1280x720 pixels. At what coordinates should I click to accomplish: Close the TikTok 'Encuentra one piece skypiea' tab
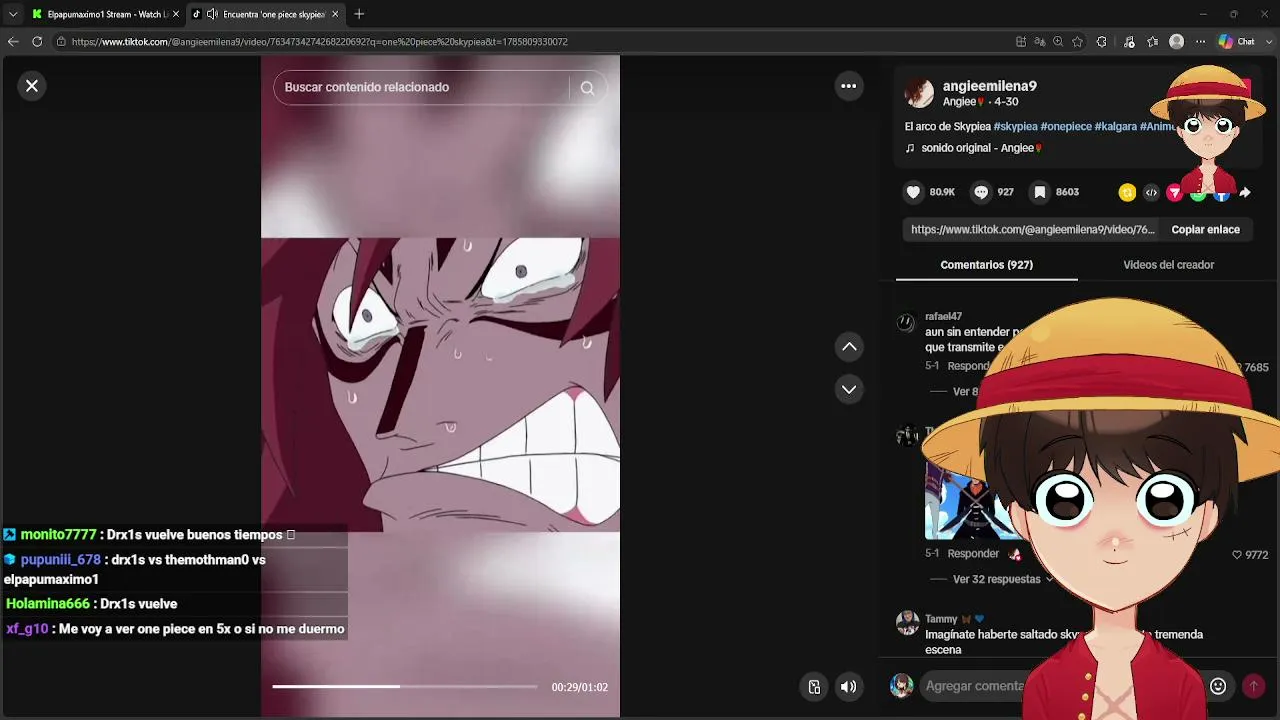[x=335, y=14]
